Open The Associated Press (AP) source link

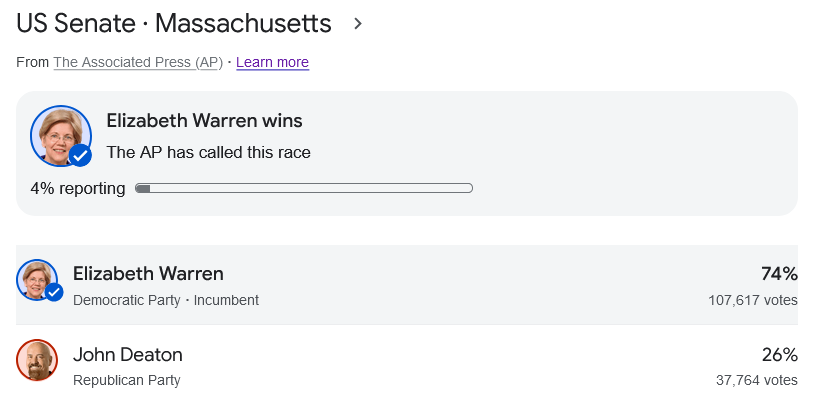(x=138, y=62)
